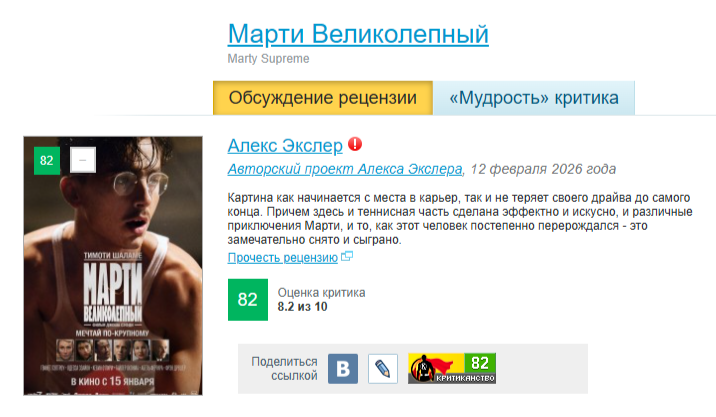Click the review excerpt paragraph text
Screen dimensions: 716x417
(460, 219)
